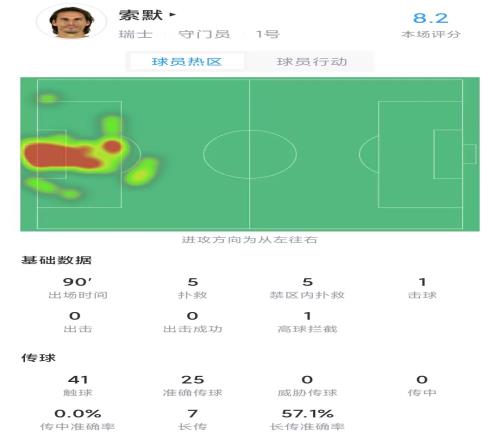Select the 本场评分 label
500x440 pixels.
point(430,34)
